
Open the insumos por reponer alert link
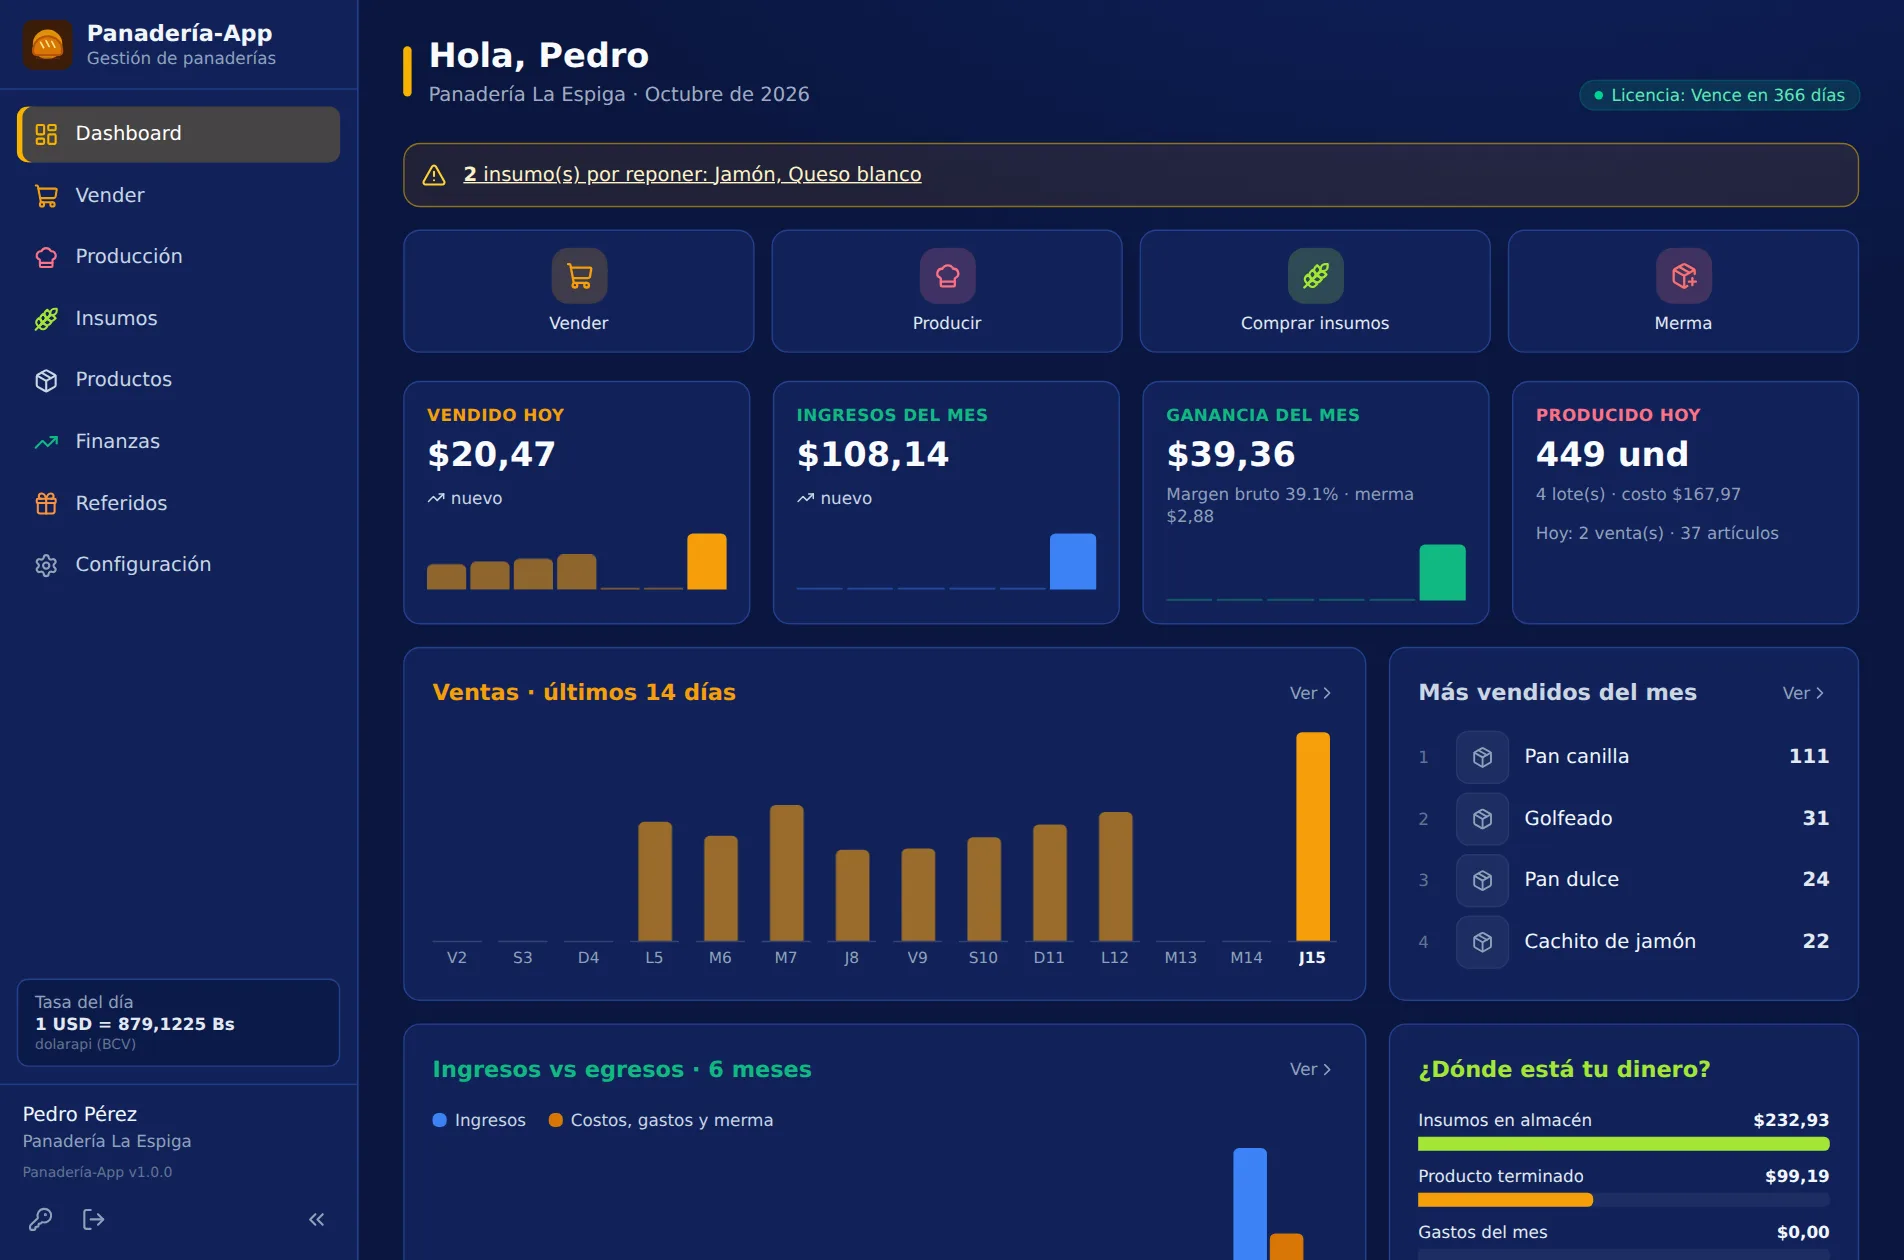[692, 174]
